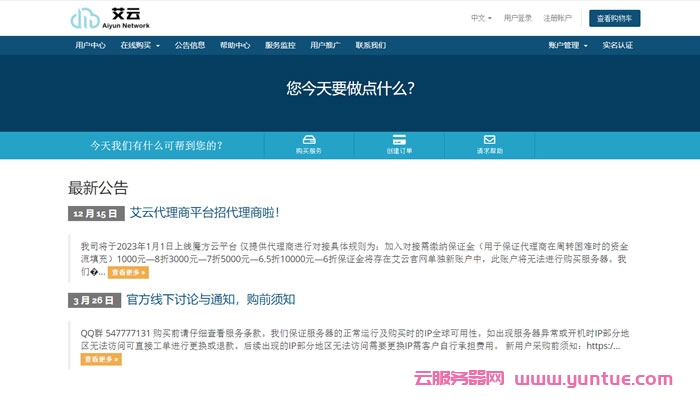
Task: Click the 请求帮助 envelope icon
Action: (489, 140)
